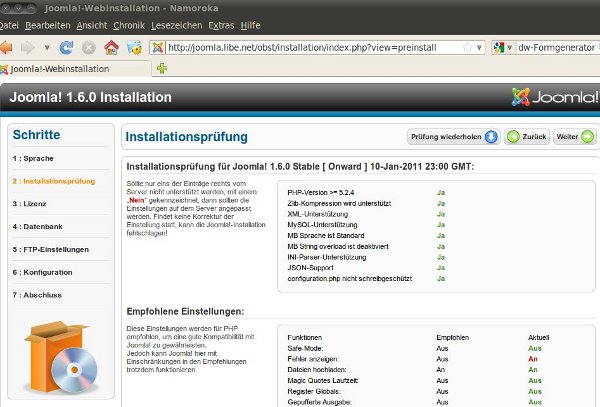Select step 6 : Konfiguration
Screen dimensions: 600x407
pyautogui.click(x=42, y=272)
